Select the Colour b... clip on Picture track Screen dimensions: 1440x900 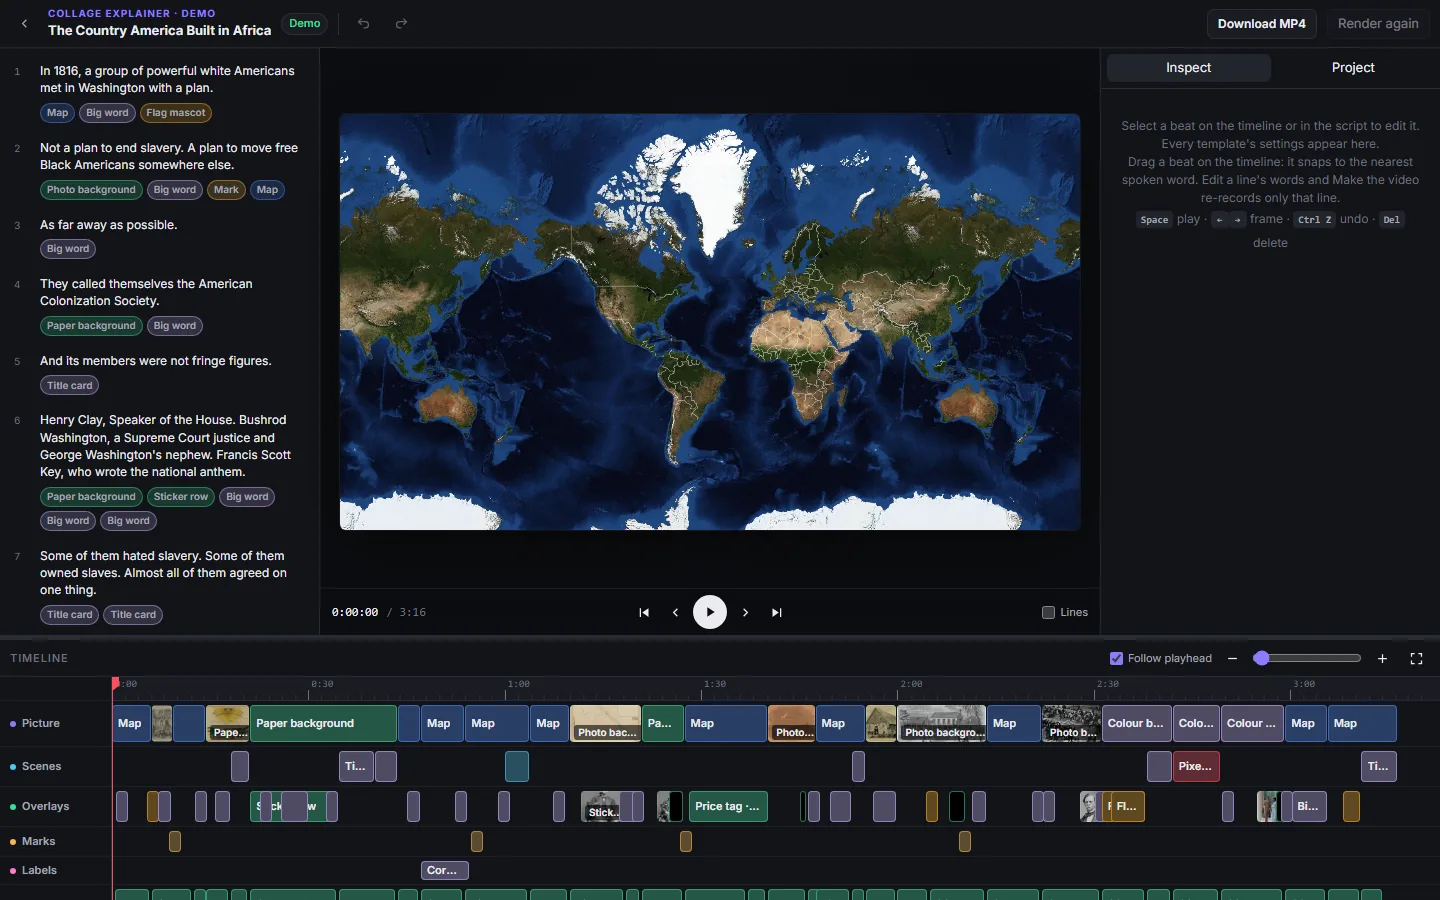pos(1137,723)
